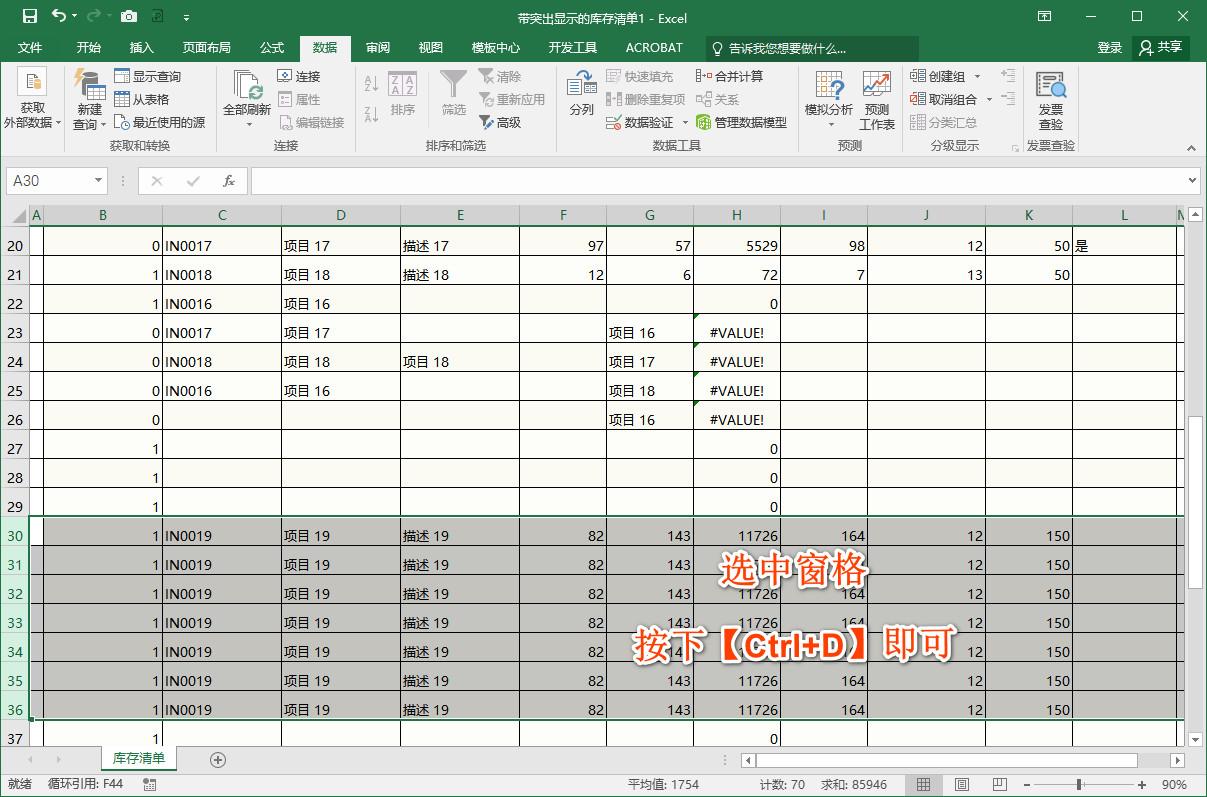1207x797 pixels.
Task: Click the macro recording icon in status bar
Action: tap(149, 785)
